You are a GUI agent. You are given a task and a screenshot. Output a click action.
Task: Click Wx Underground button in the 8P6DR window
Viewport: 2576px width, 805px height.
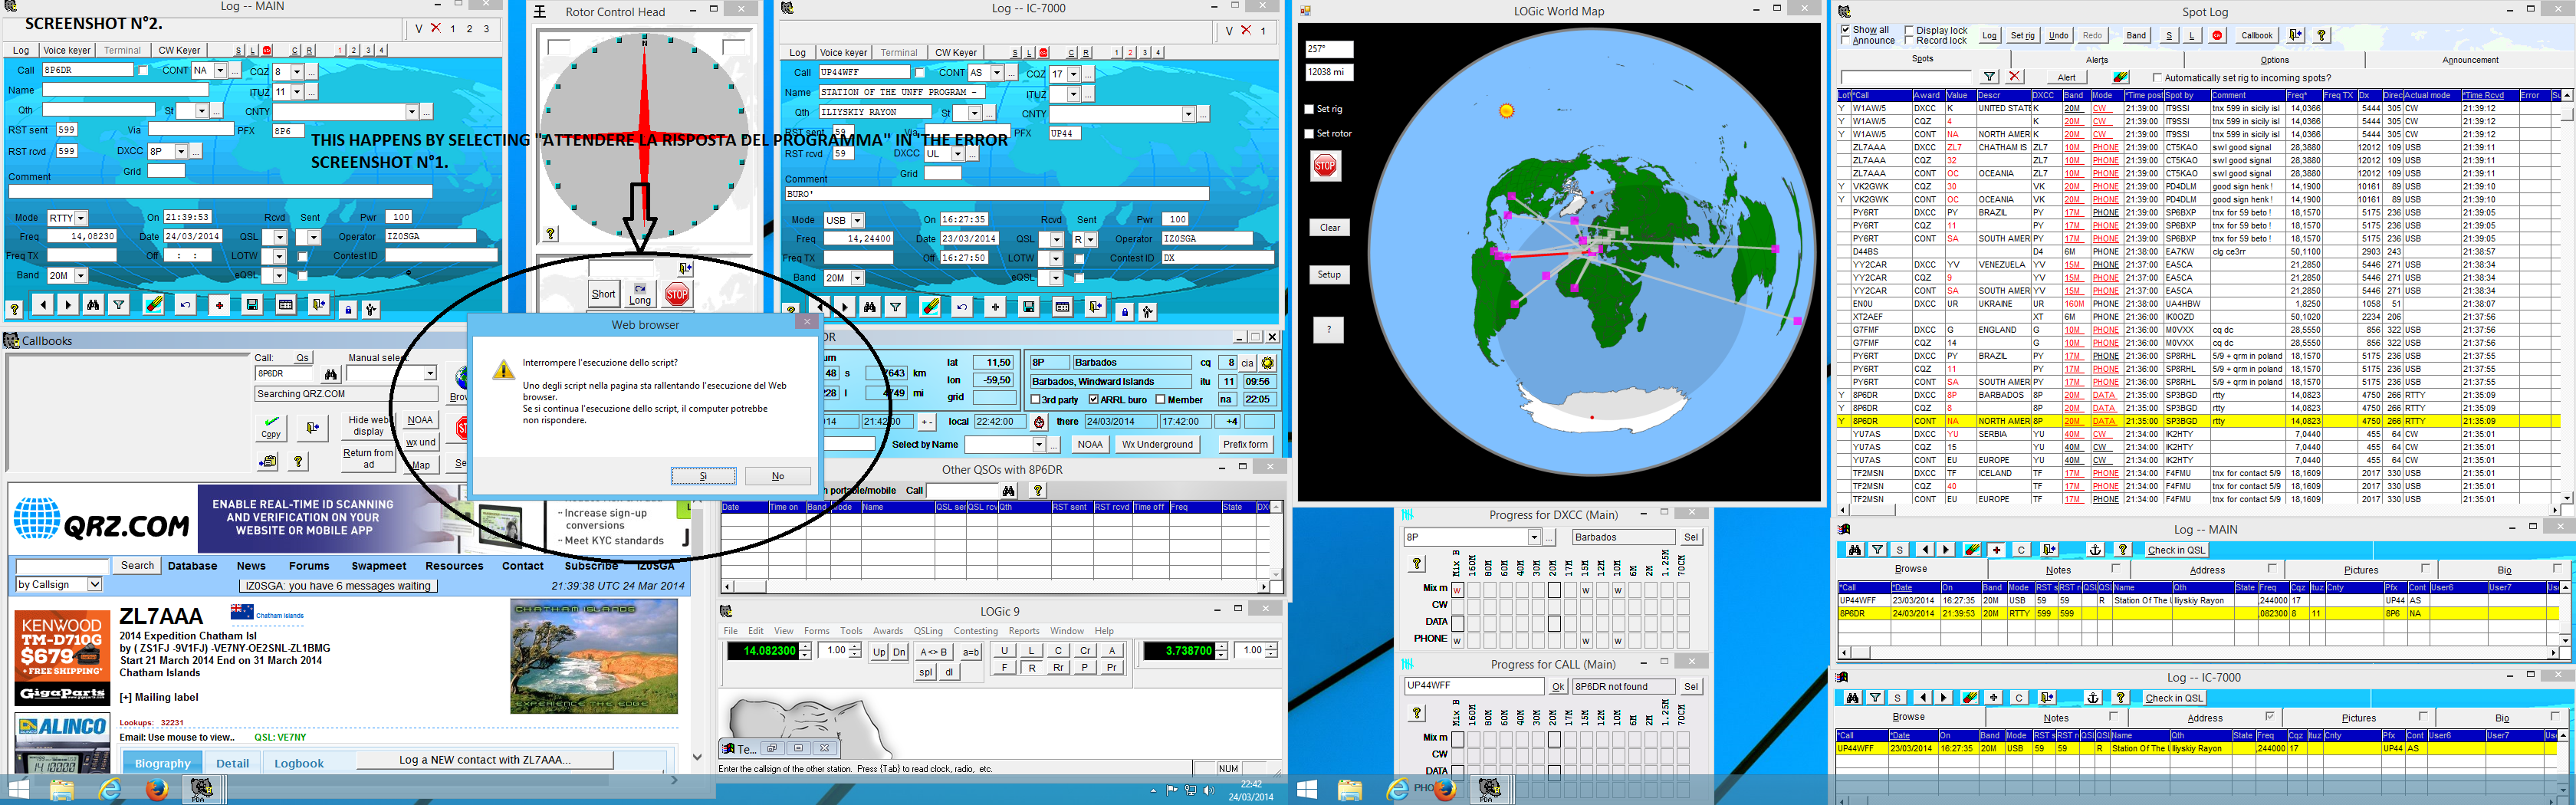pyautogui.click(x=1157, y=444)
